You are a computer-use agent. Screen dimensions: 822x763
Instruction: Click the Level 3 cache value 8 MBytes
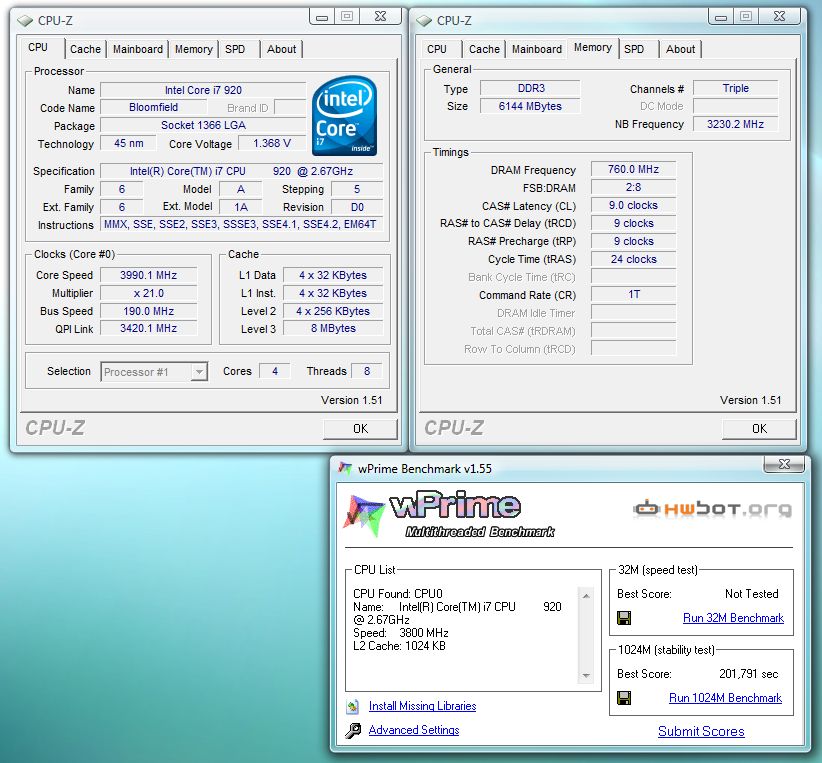coord(333,328)
